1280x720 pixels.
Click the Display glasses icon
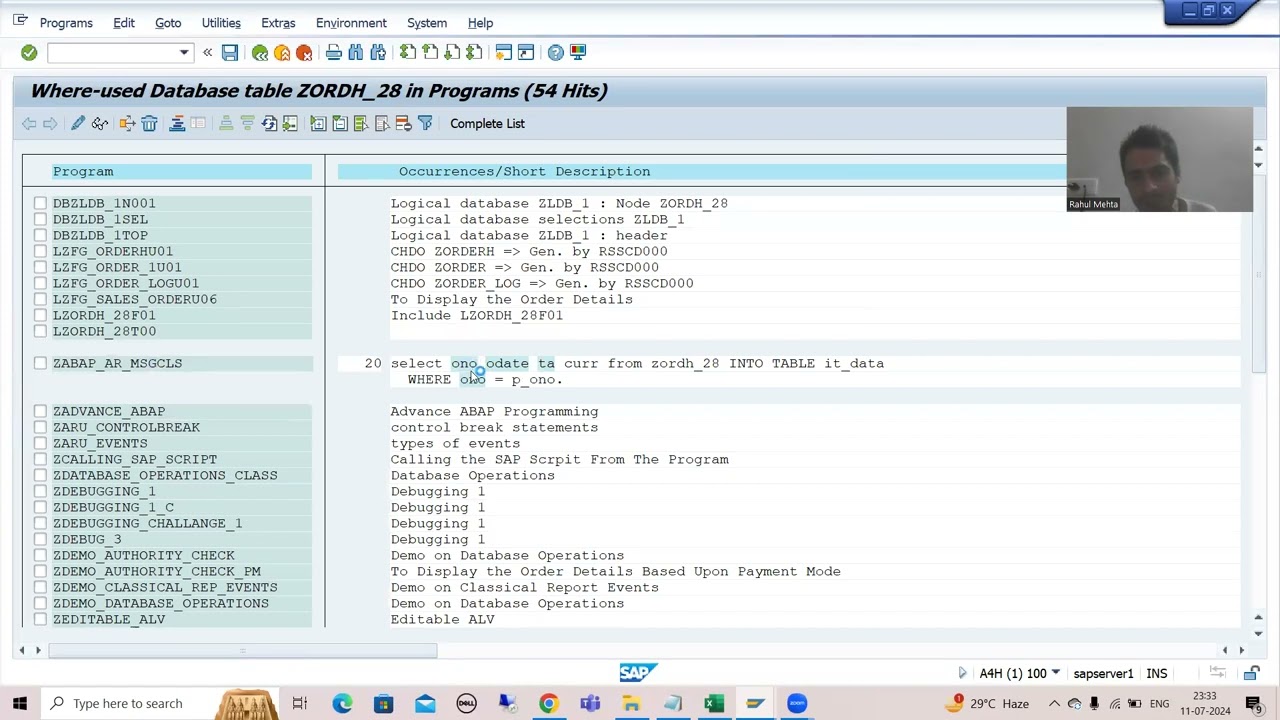point(100,123)
